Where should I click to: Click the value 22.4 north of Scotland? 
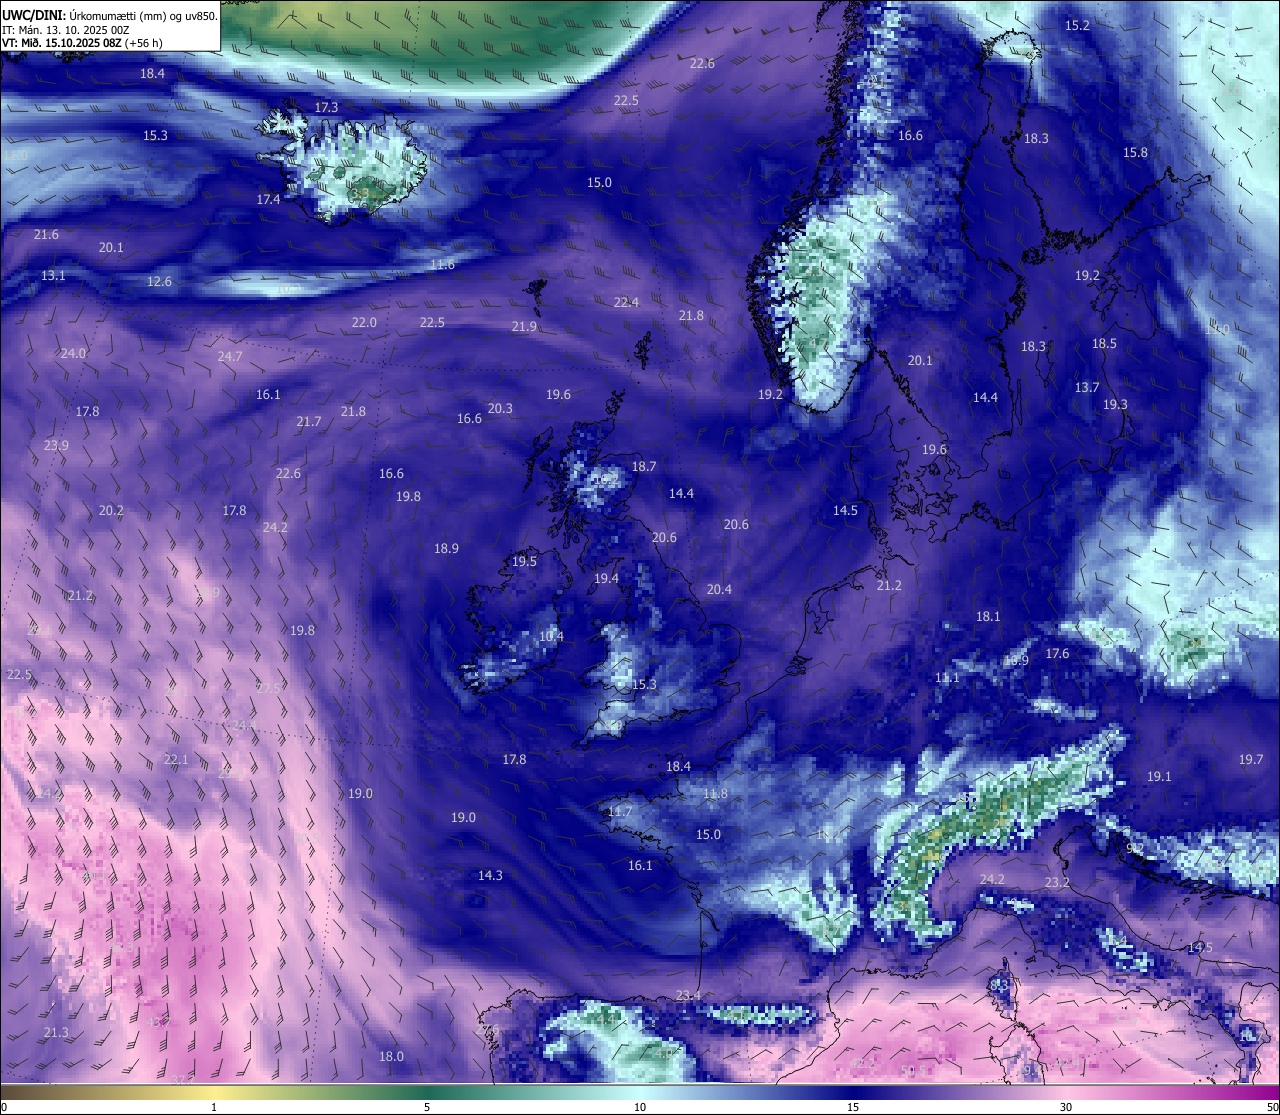[x=626, y=303]
